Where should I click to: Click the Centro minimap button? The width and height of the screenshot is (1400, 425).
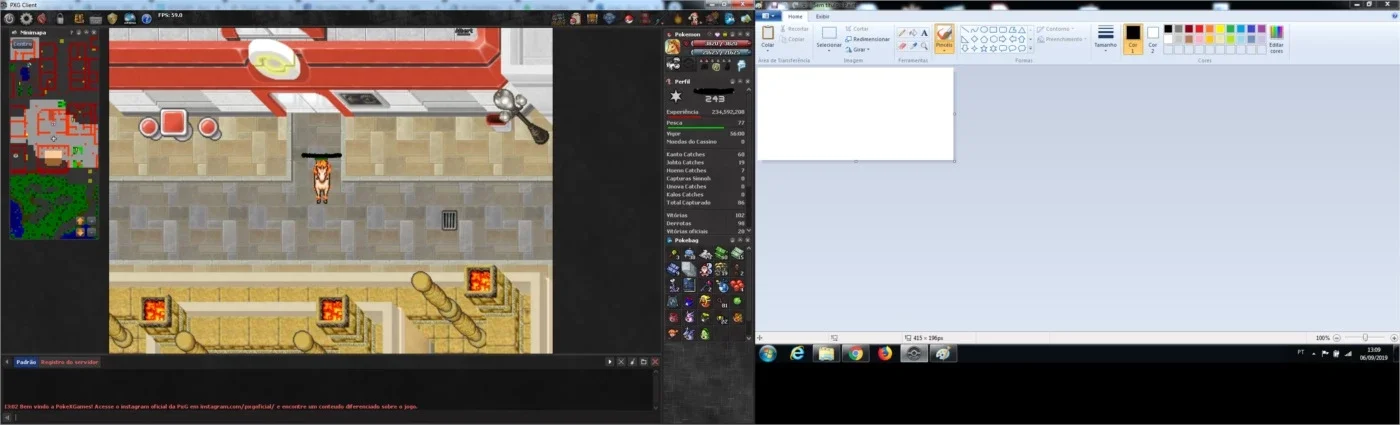(x=23, y=45)
